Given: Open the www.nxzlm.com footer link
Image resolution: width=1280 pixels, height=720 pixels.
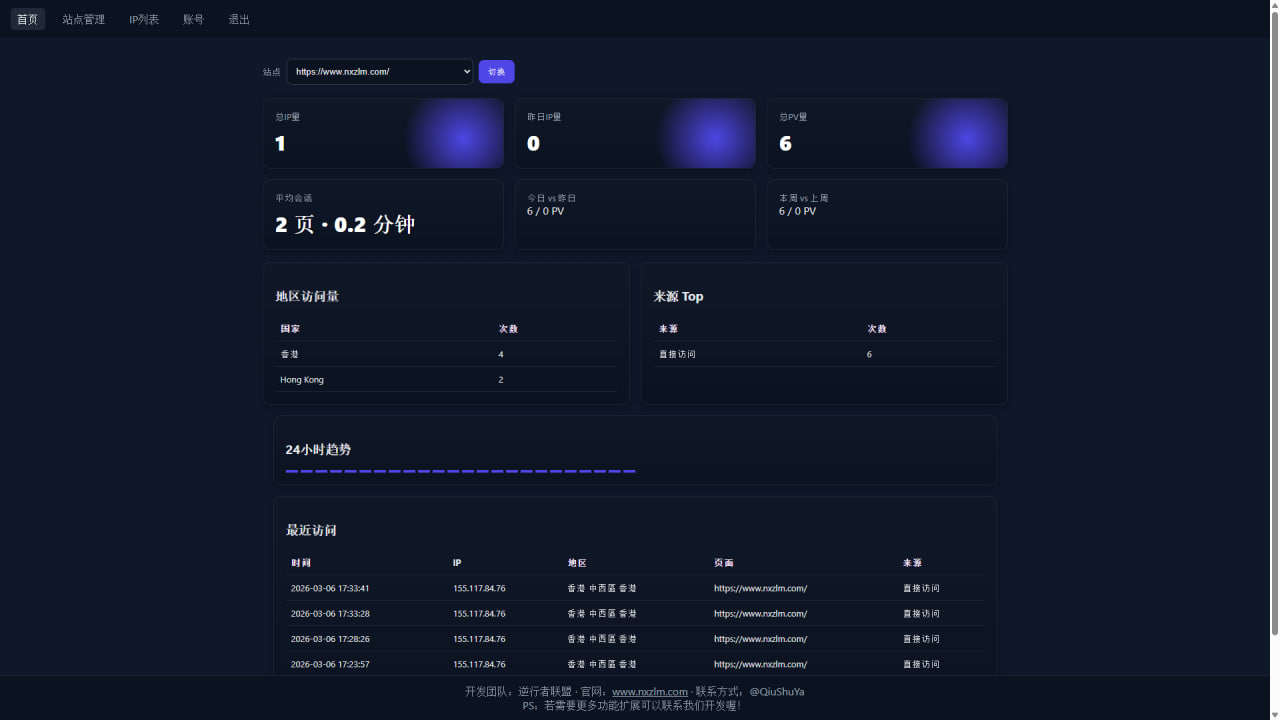Looking at the screenshot, I should pos(650,691).
